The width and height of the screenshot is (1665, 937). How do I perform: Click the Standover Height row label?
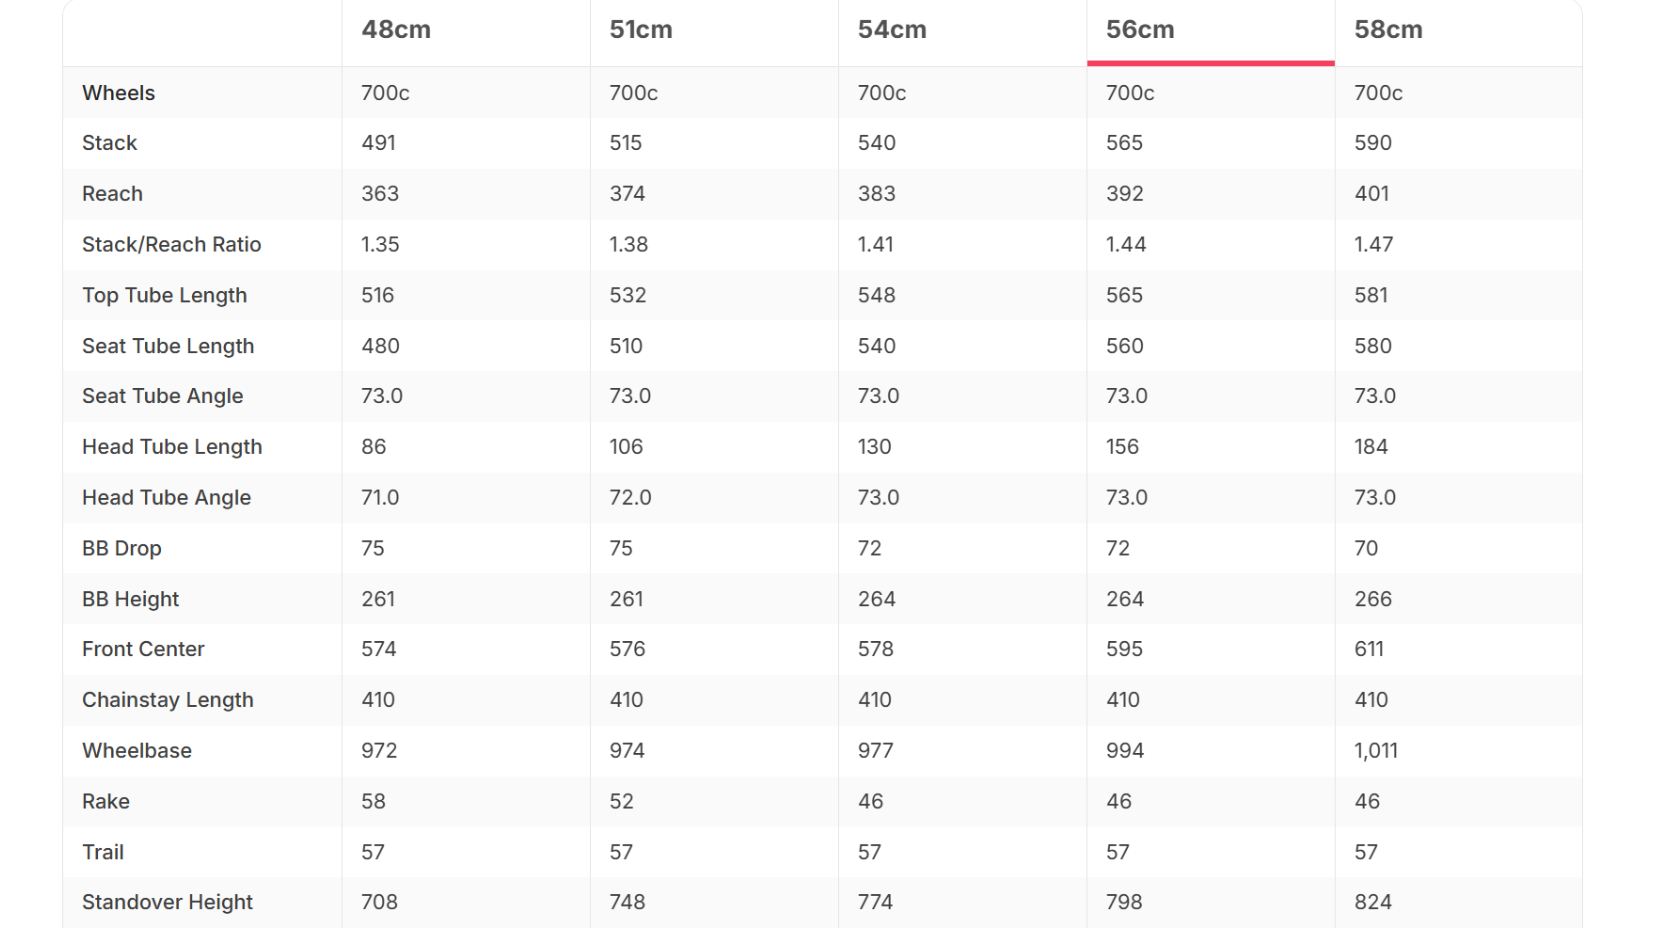tap(167, 902)
